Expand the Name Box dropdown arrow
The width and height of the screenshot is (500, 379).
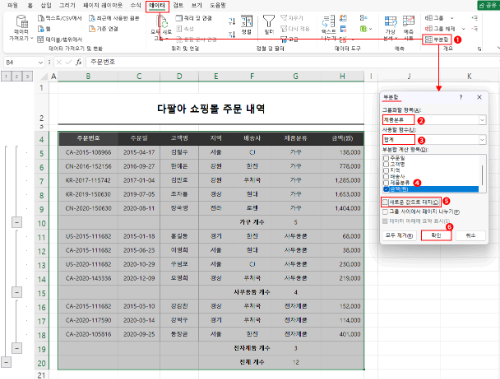[41, 62]
